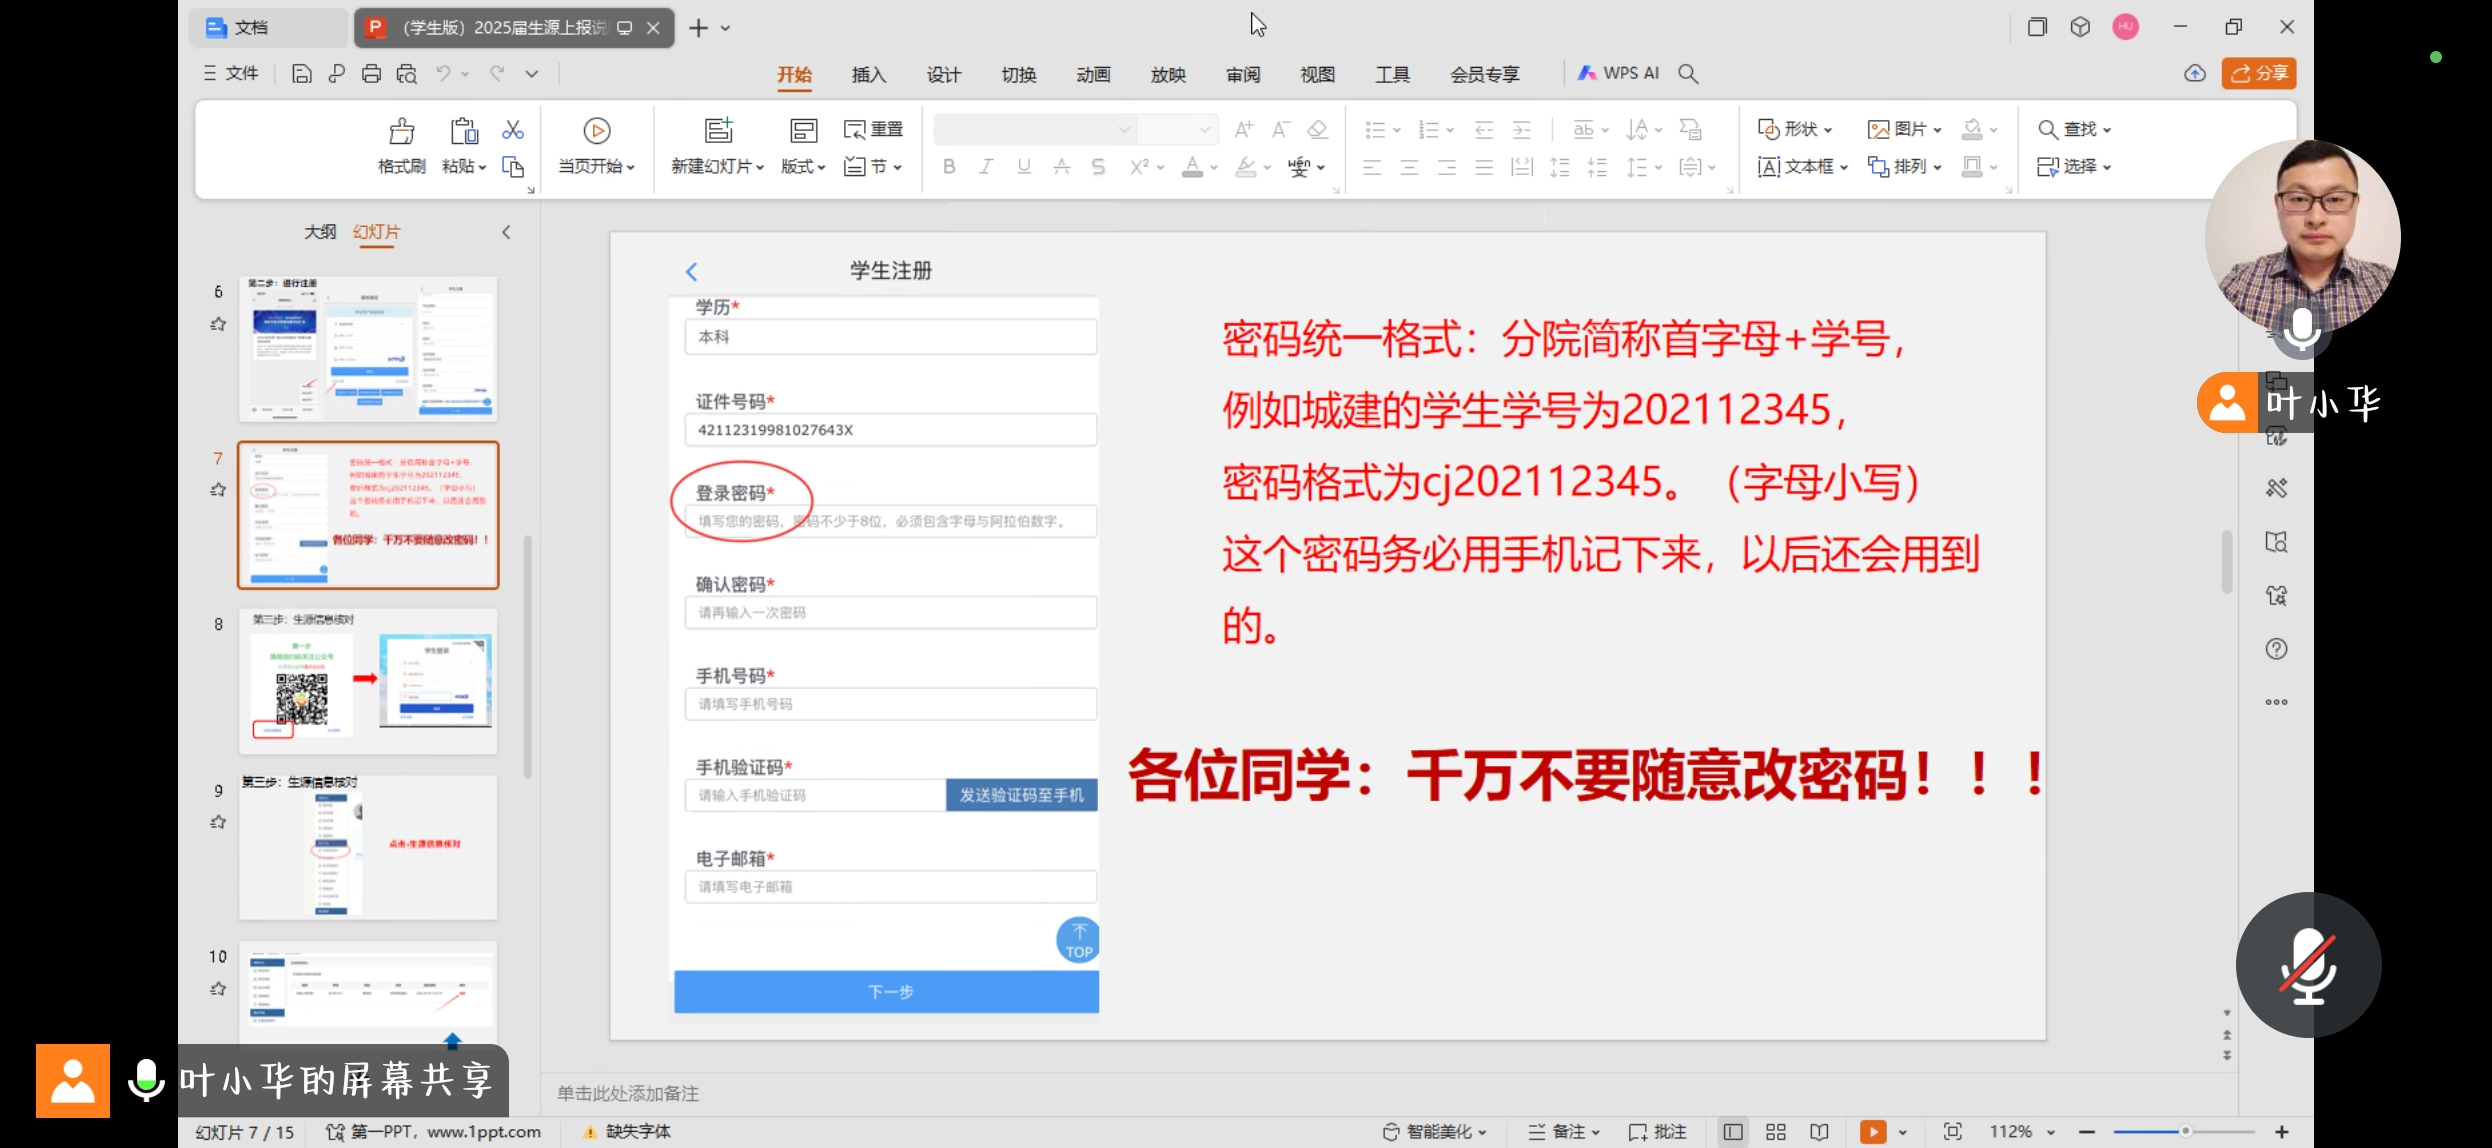Collapse the slide thumbnail panel chevron

pyautogui.click(x=506, y=232)
